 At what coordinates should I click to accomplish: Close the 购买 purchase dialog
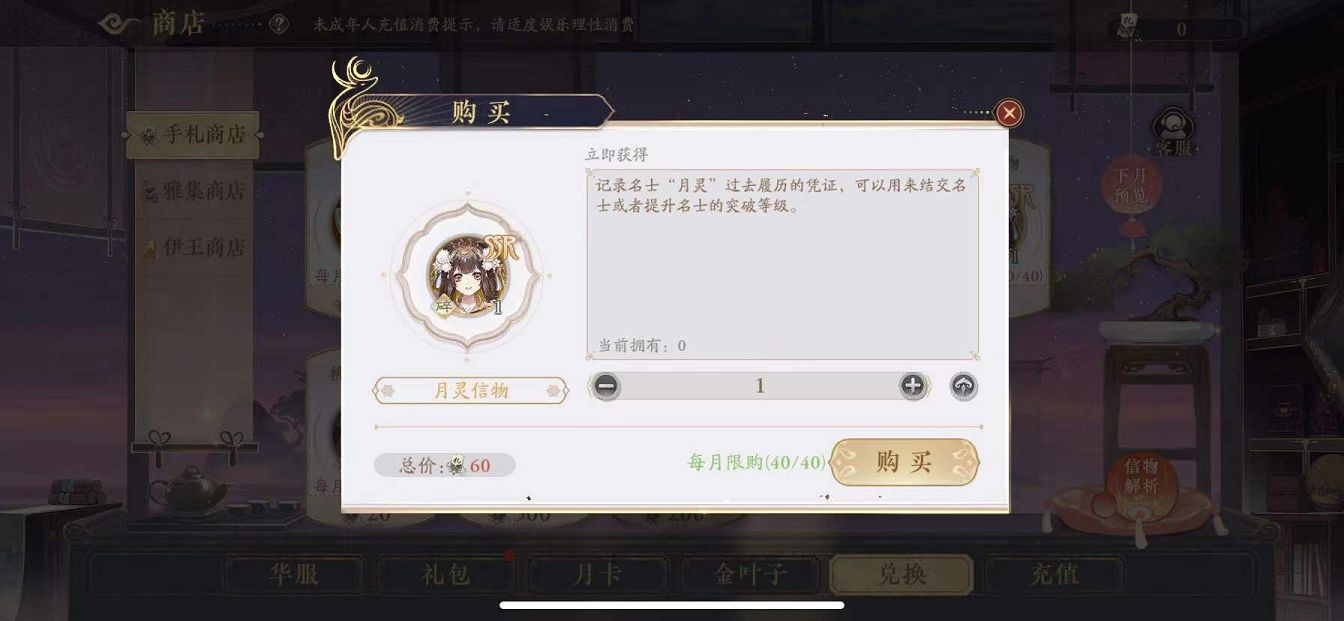pos(1009,113)
